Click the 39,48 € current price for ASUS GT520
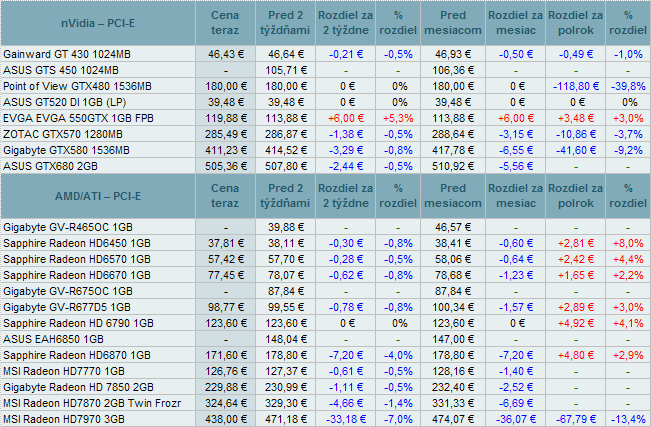 [x=226, y=102]
